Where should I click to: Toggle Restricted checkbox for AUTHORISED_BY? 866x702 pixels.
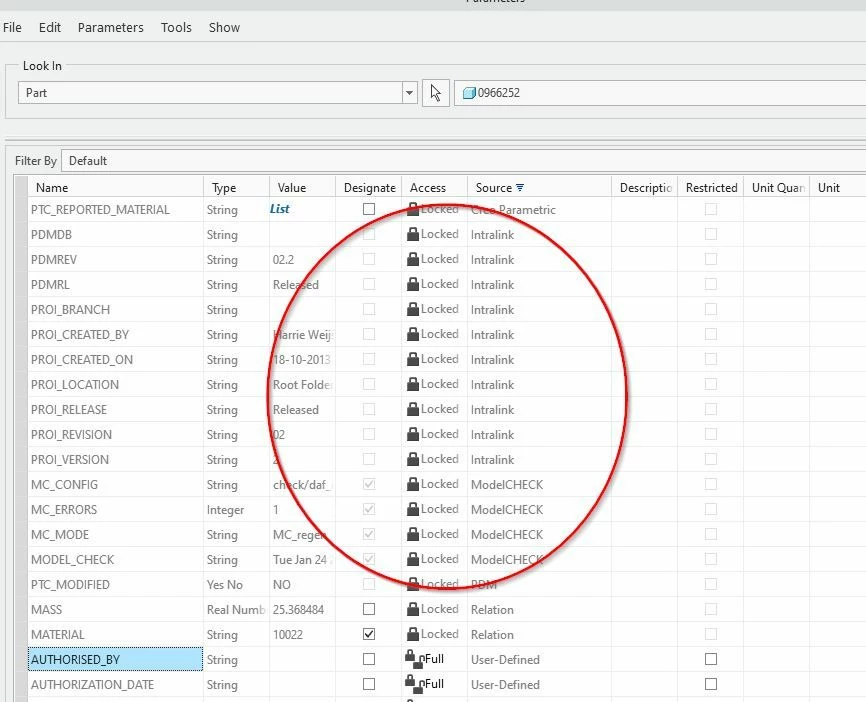coord(711,659)
